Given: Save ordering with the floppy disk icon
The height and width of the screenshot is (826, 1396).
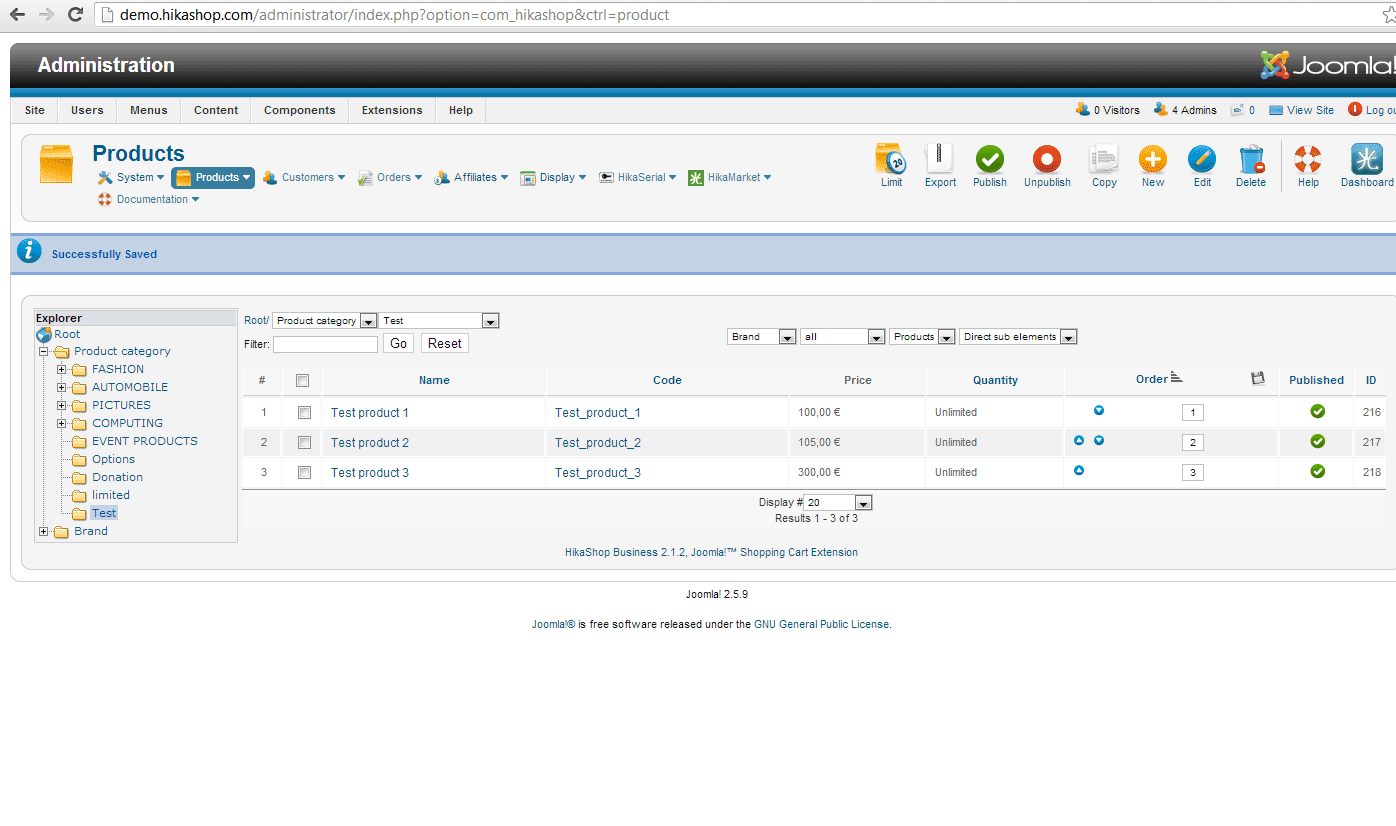Looking at the screenshot, I should pos(1258,378).
